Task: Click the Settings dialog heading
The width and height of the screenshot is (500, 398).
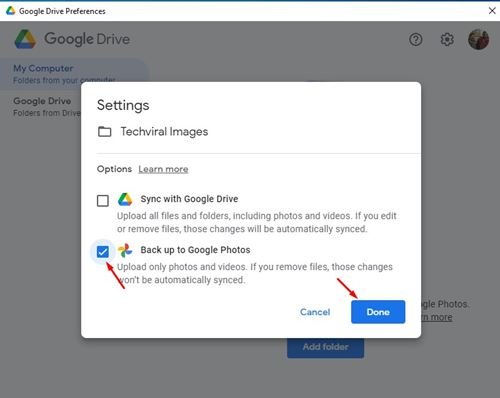Action: pos(123,105)
